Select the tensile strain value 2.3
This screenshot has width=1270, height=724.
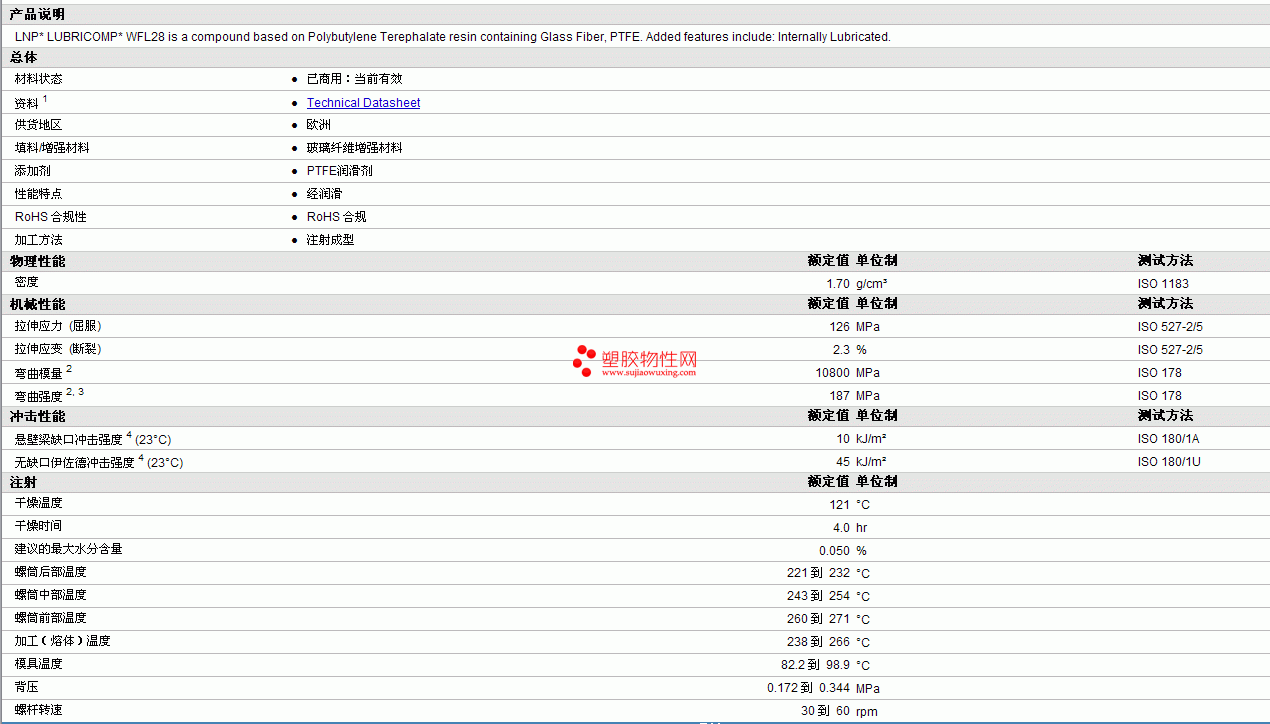(841, 350)
